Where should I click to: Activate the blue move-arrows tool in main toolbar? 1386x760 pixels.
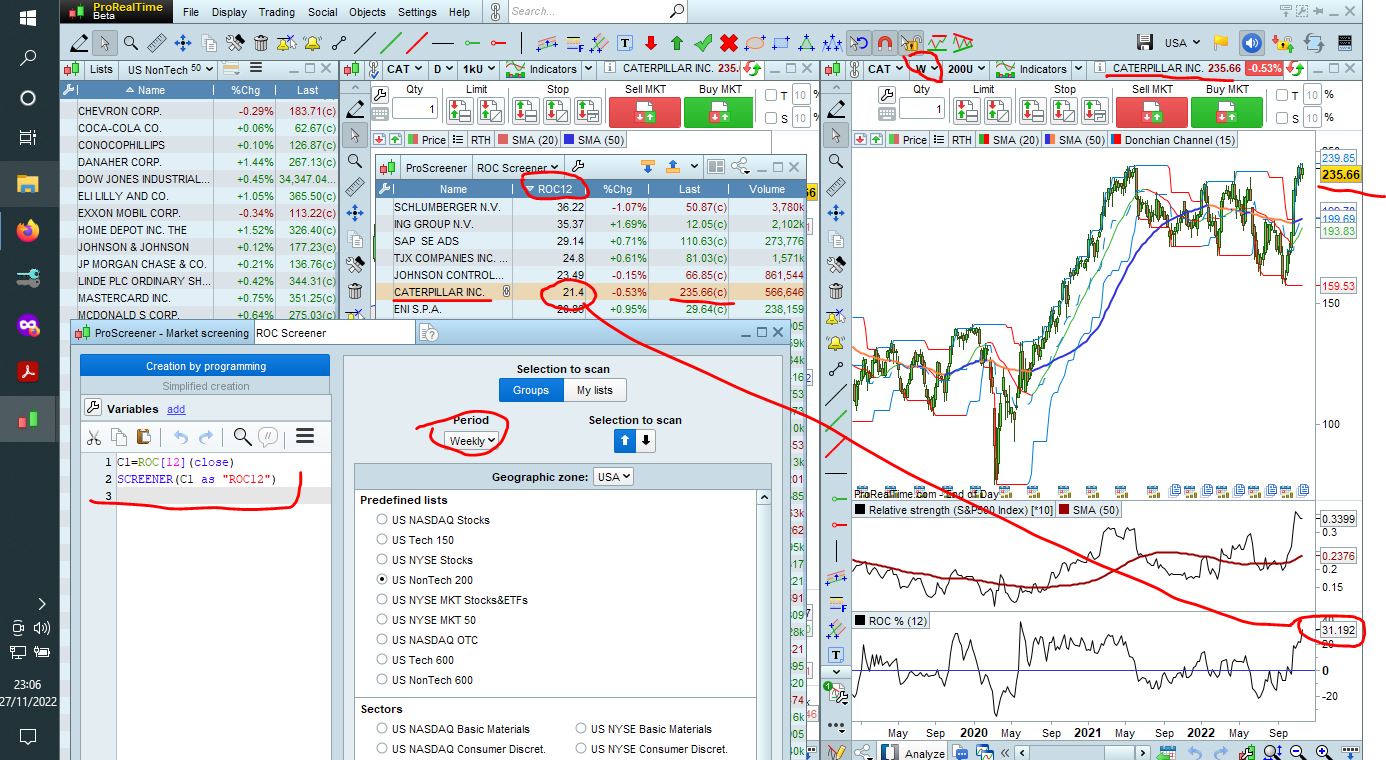click(183, 43)
